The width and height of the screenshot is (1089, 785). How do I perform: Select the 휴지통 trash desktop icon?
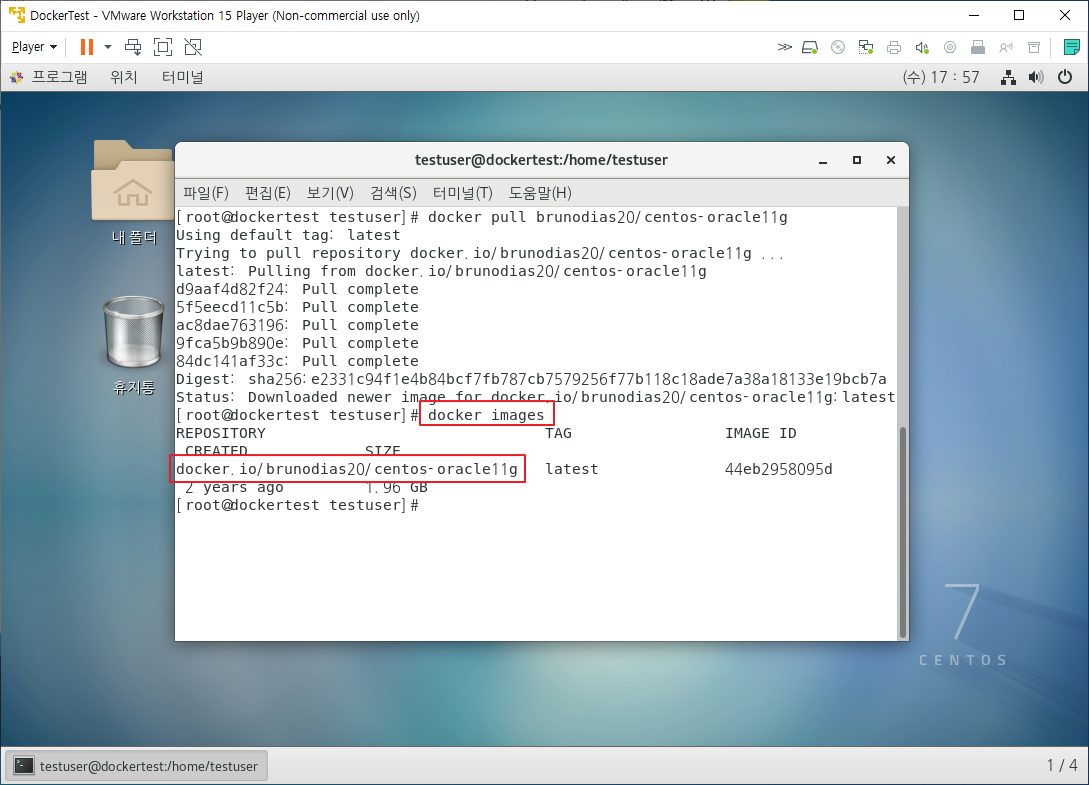(x=133, y=345)
